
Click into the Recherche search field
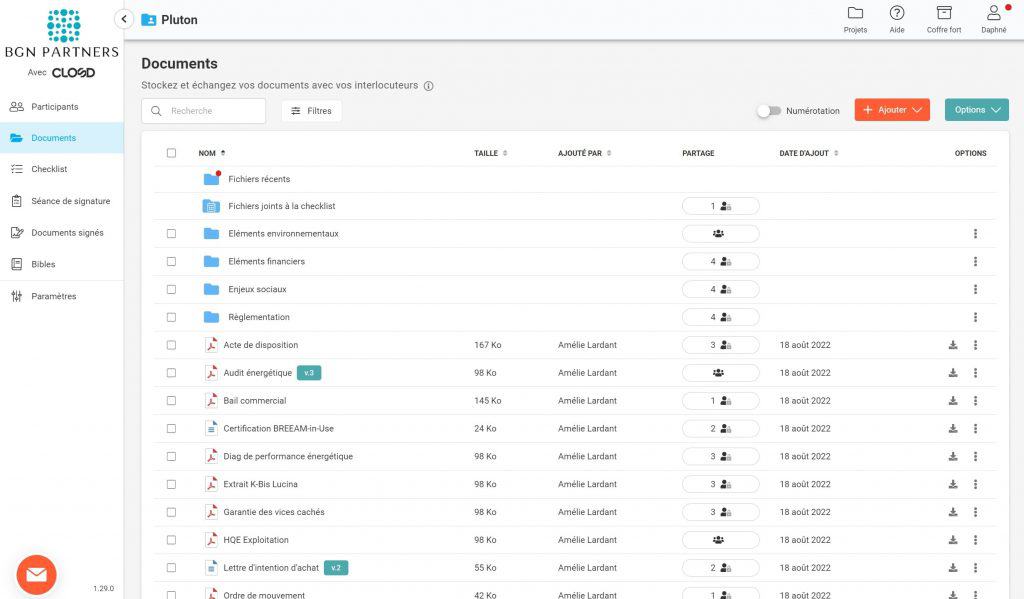coord(204,111)
